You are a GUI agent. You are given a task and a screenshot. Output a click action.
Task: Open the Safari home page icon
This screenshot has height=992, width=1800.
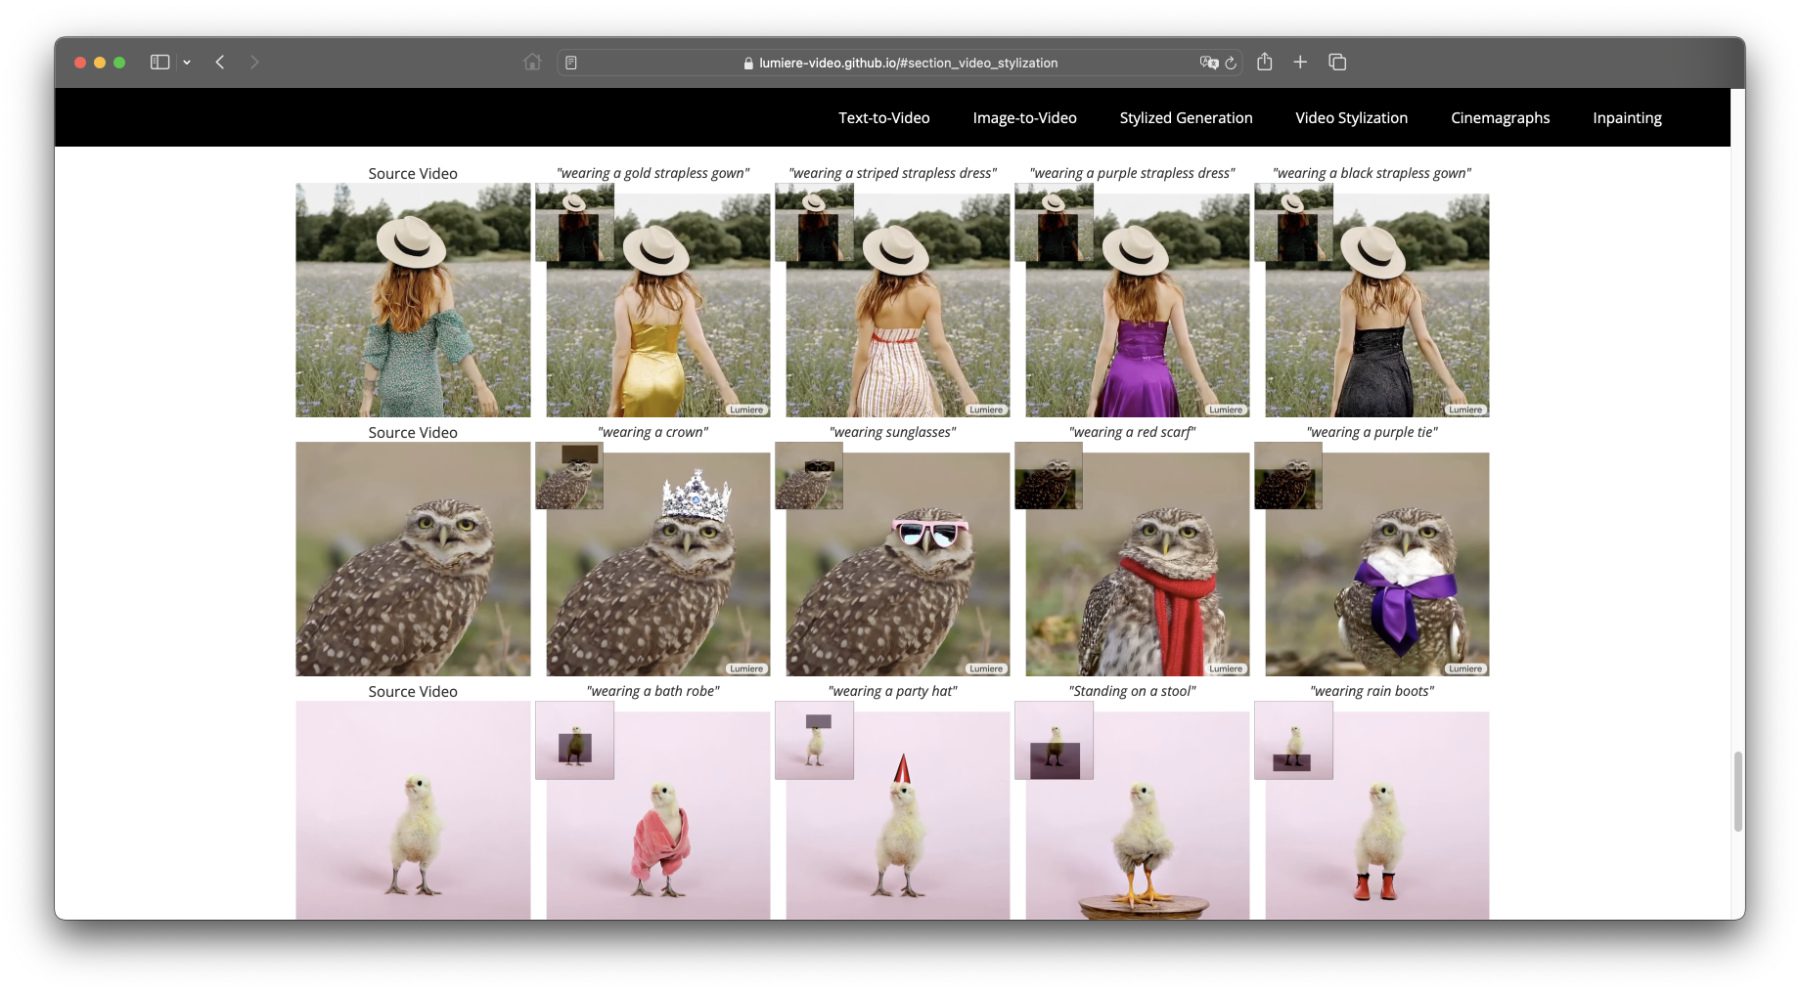tap(532, 62)
